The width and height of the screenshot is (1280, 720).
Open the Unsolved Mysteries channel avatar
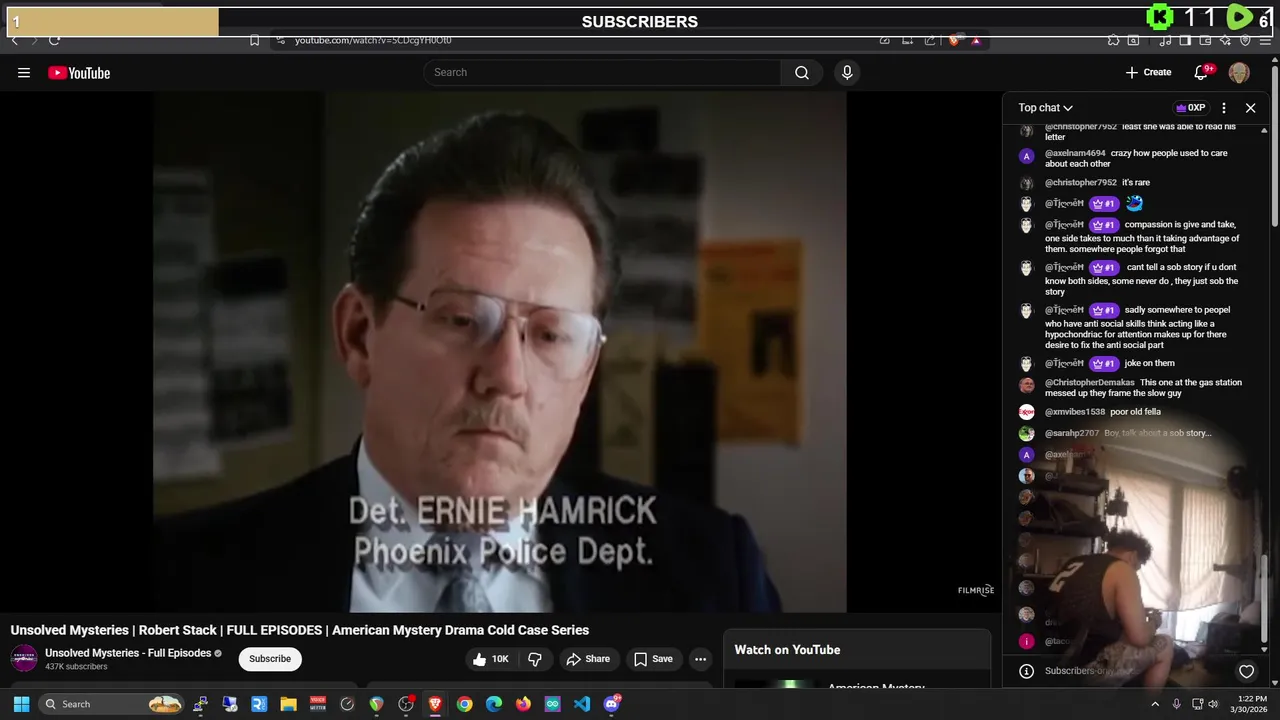pyautogui.click(x=24, y=659)
